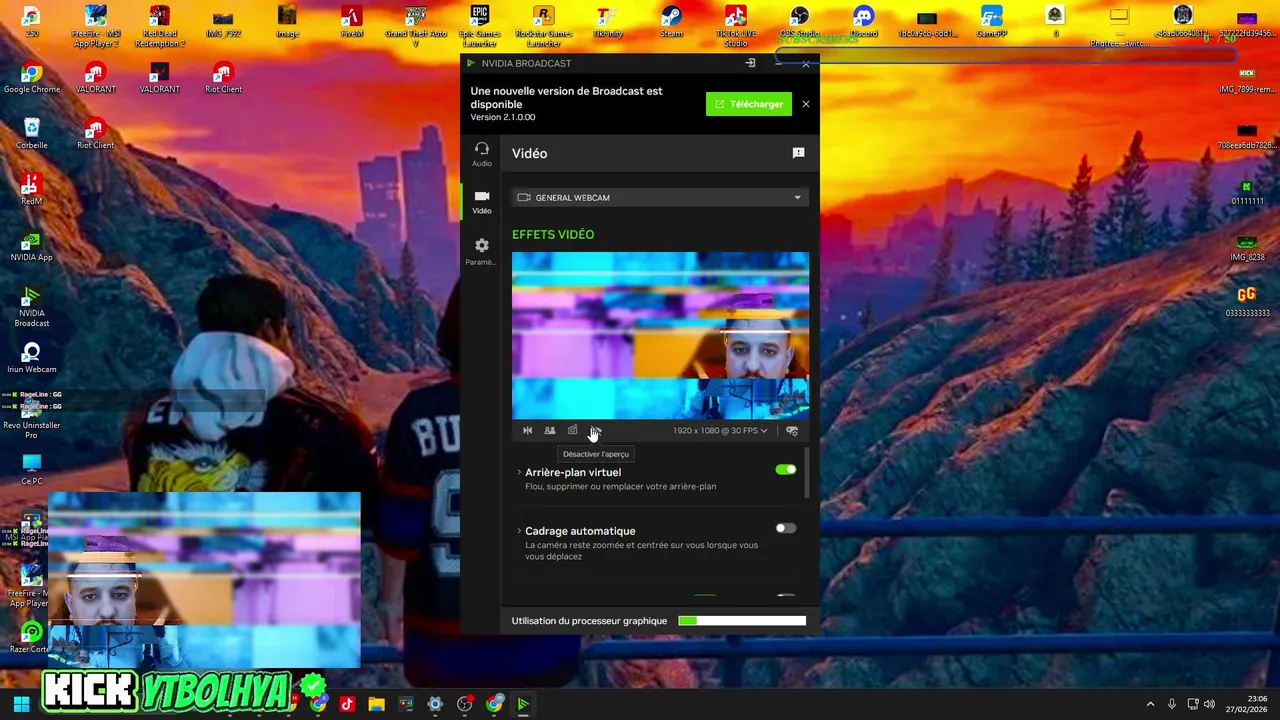The width and height of the screenshot is (1280, 720).
Task: Select the GamePP desktop icon
Action: coord(991,22)
